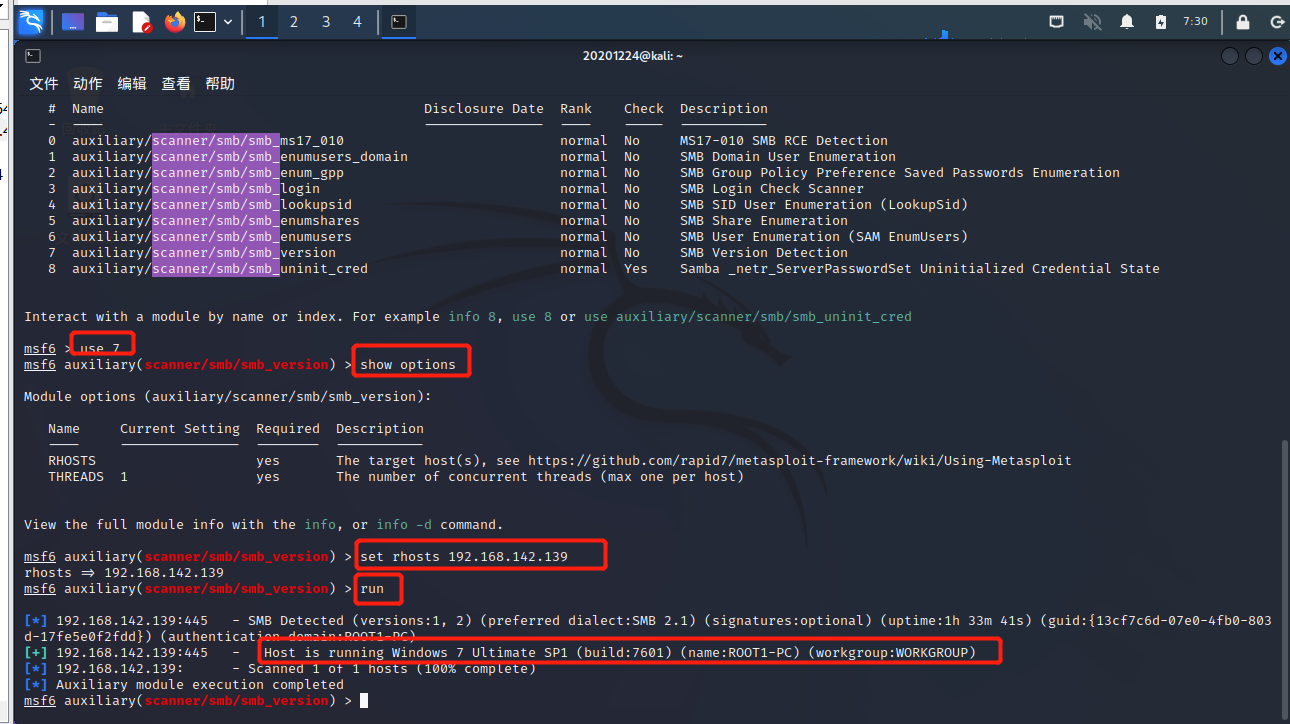The height and width of the screenshot is (724, 1290).
Task: Open the terminal window title-bar icon menu
Action: point(33,56)
